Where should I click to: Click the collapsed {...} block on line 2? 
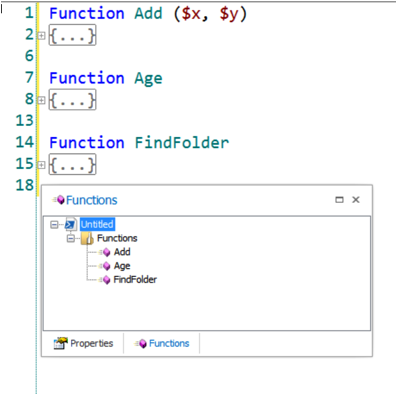coord(73,35)
